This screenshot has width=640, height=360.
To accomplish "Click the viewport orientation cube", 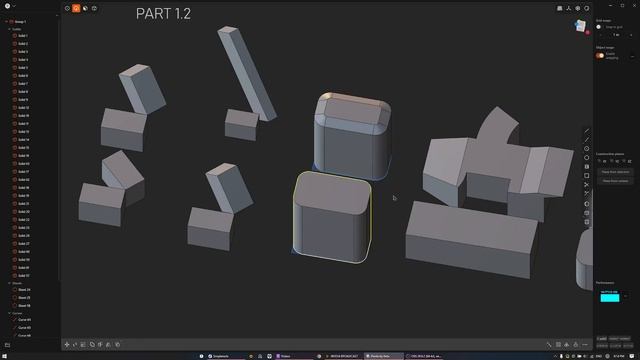I will pos(581,26).
